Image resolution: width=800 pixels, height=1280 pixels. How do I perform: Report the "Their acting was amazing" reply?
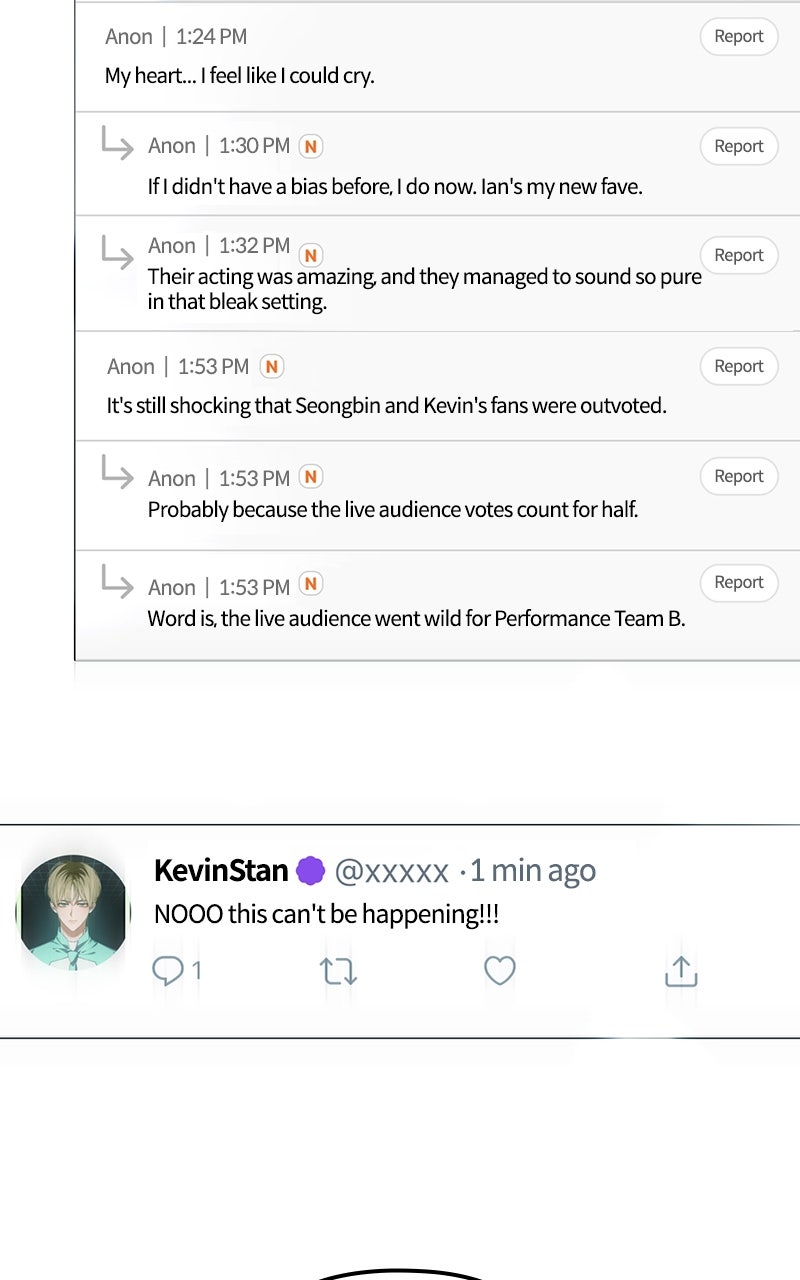(739, 255)
